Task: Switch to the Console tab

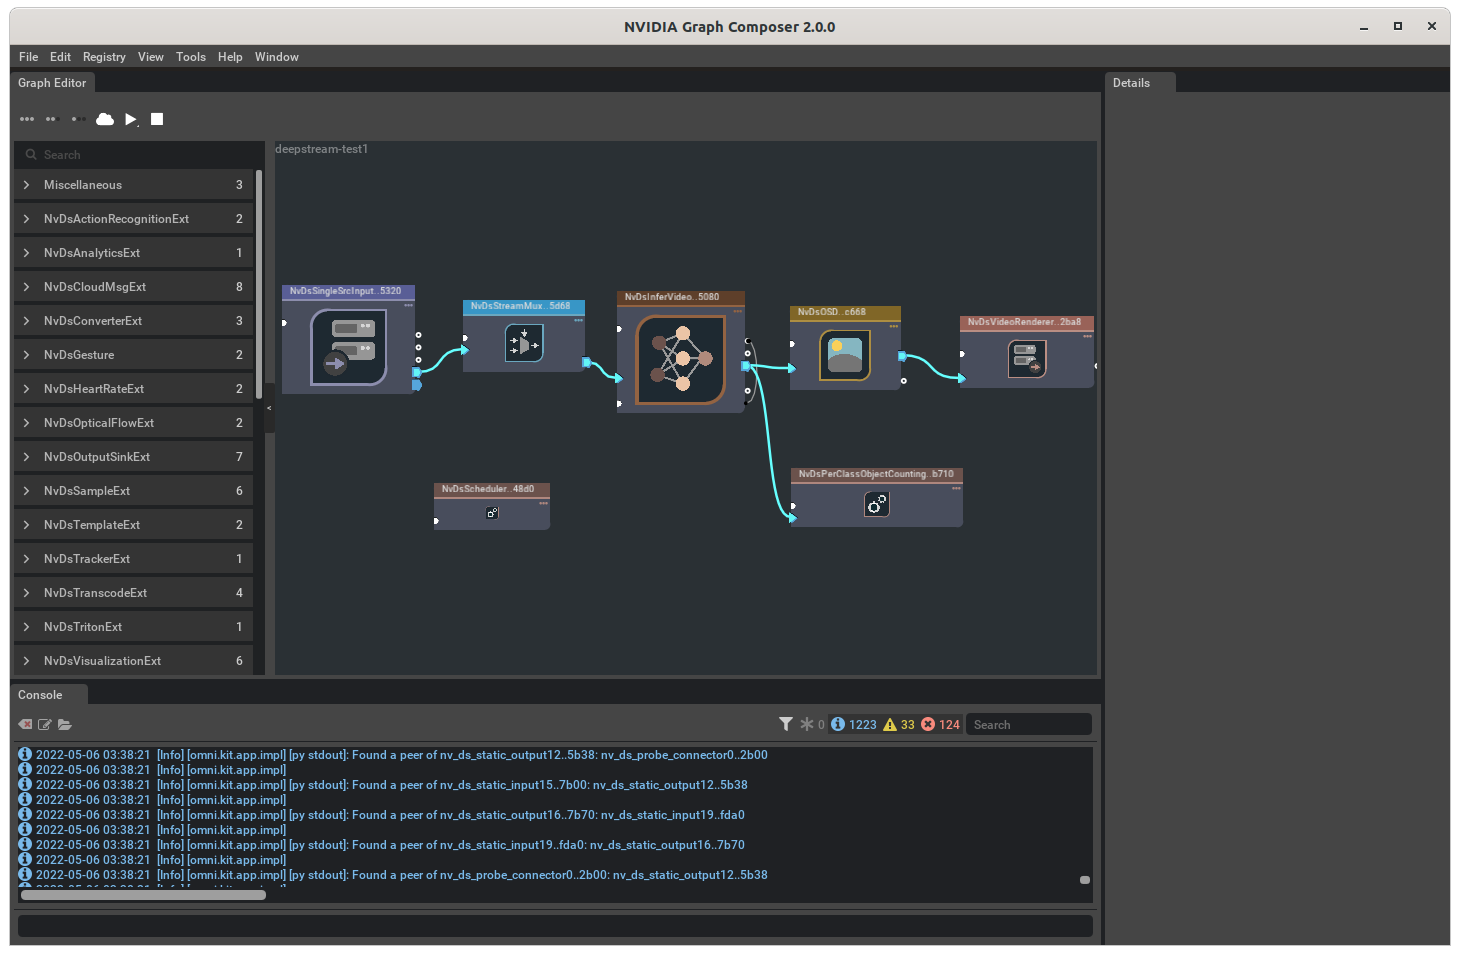Action: tap(40, 694)
